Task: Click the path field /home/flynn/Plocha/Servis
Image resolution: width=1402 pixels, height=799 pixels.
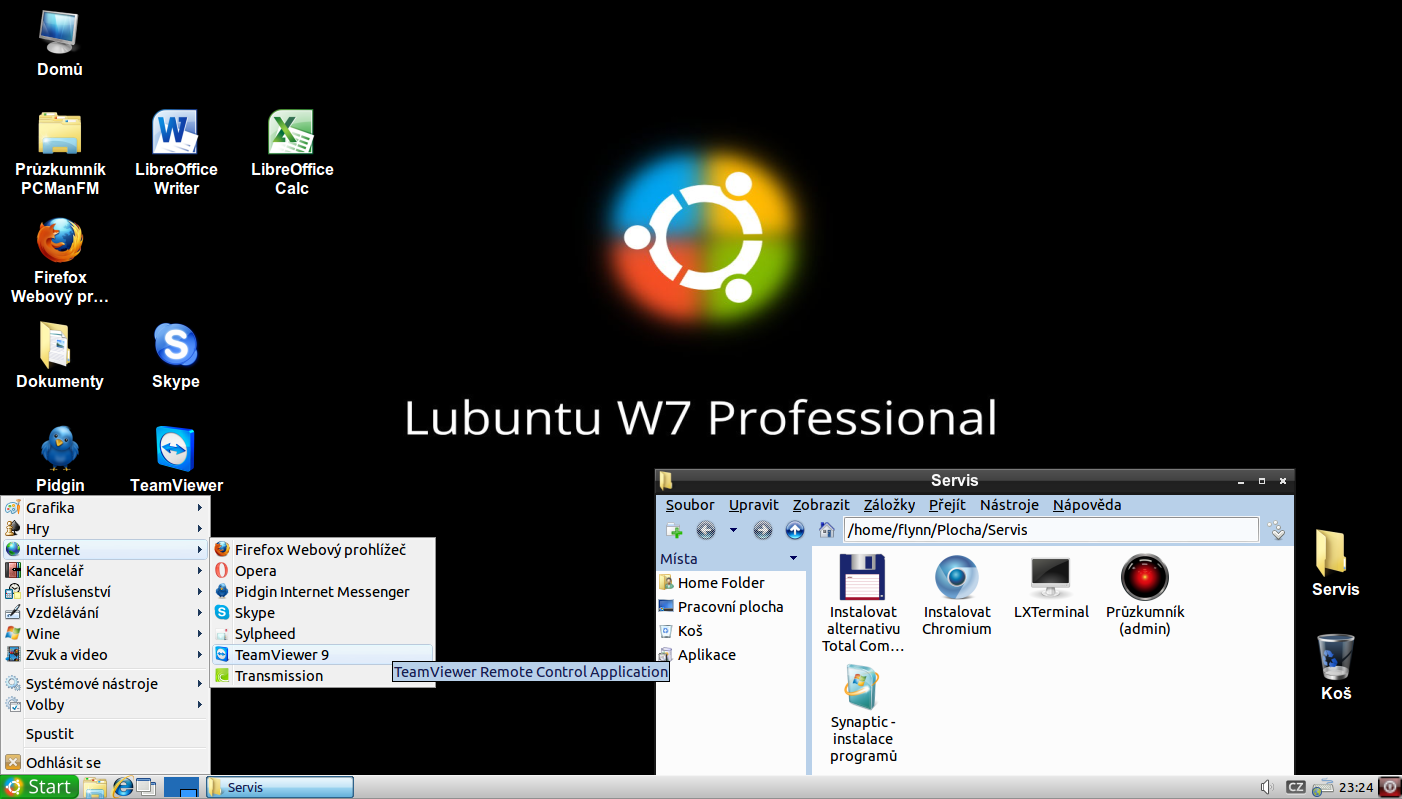Action: pyautogui.click(x=1051, y=530)
